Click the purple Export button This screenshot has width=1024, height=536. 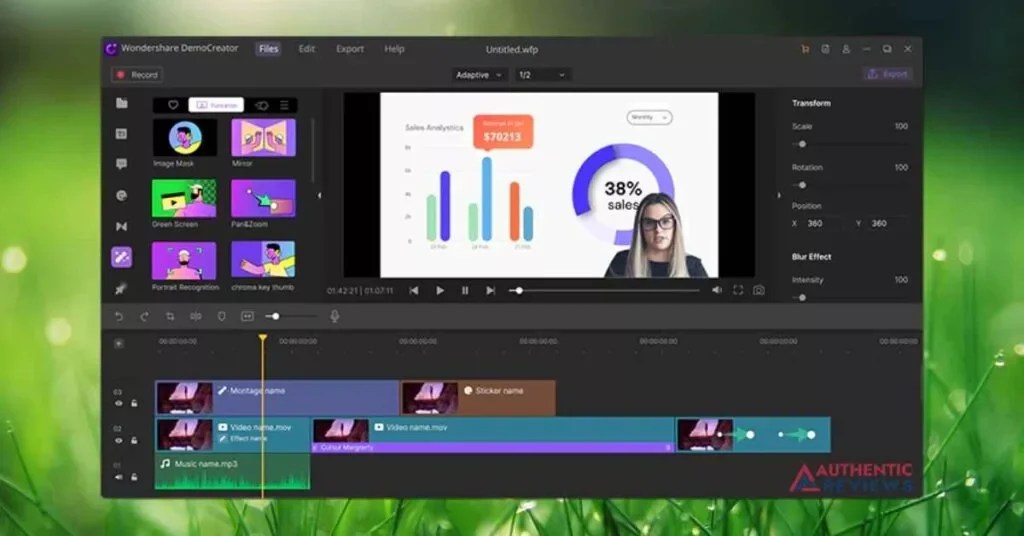(x=888, y=74)
